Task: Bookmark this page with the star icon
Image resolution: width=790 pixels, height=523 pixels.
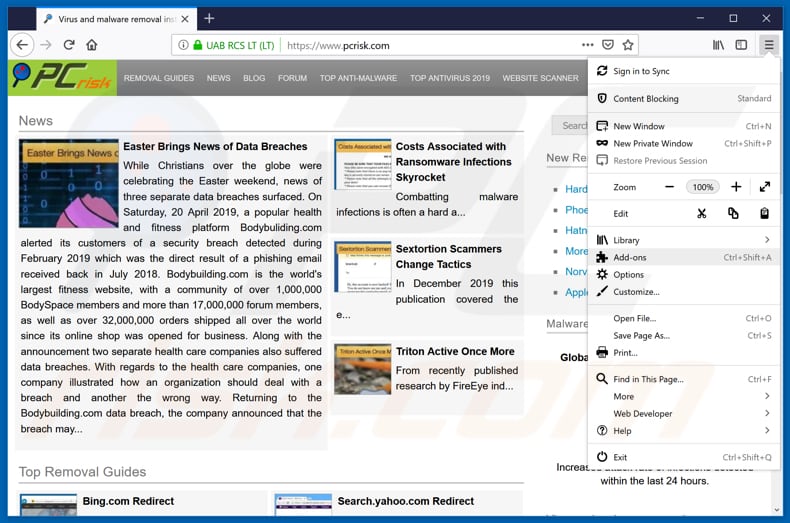Action: click(628, 45)
